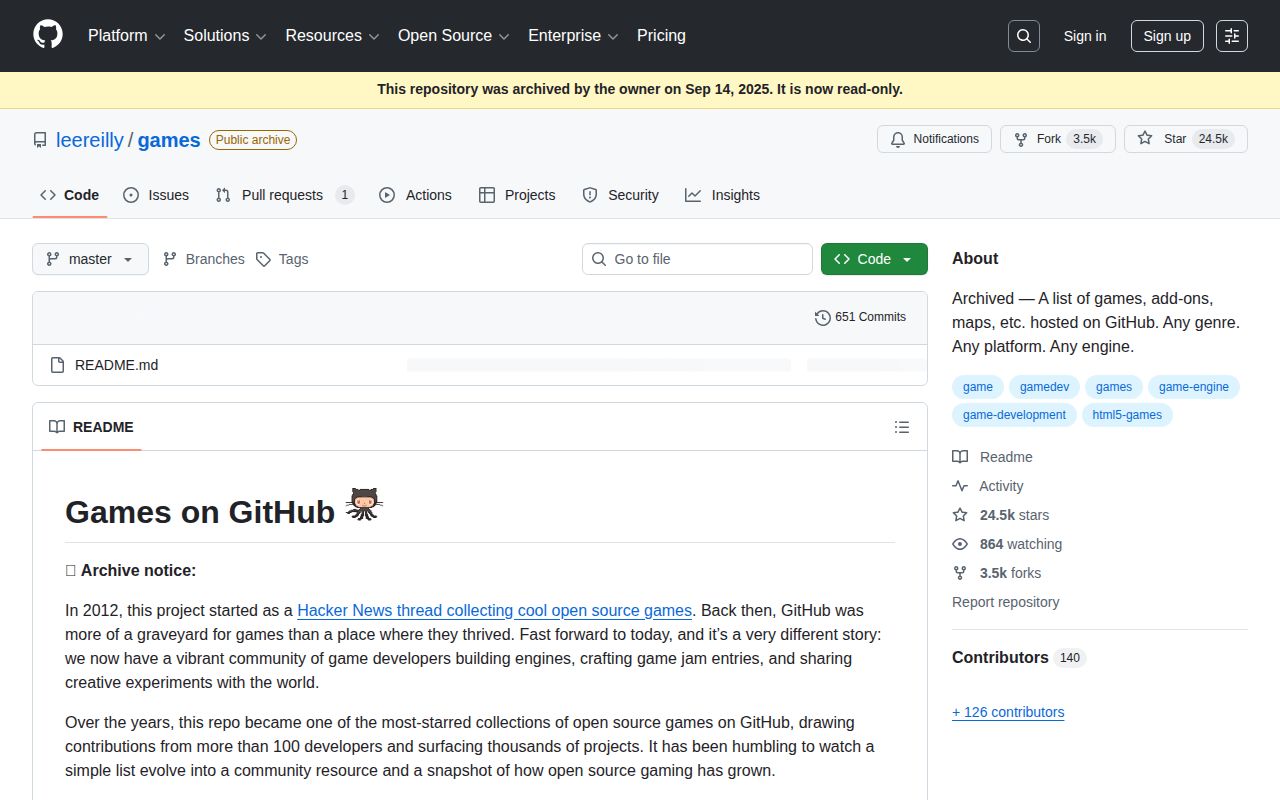Open the Hacker News thread link
The width and height of the screenshot is (1280, 800).
click(x=494, y=610)
